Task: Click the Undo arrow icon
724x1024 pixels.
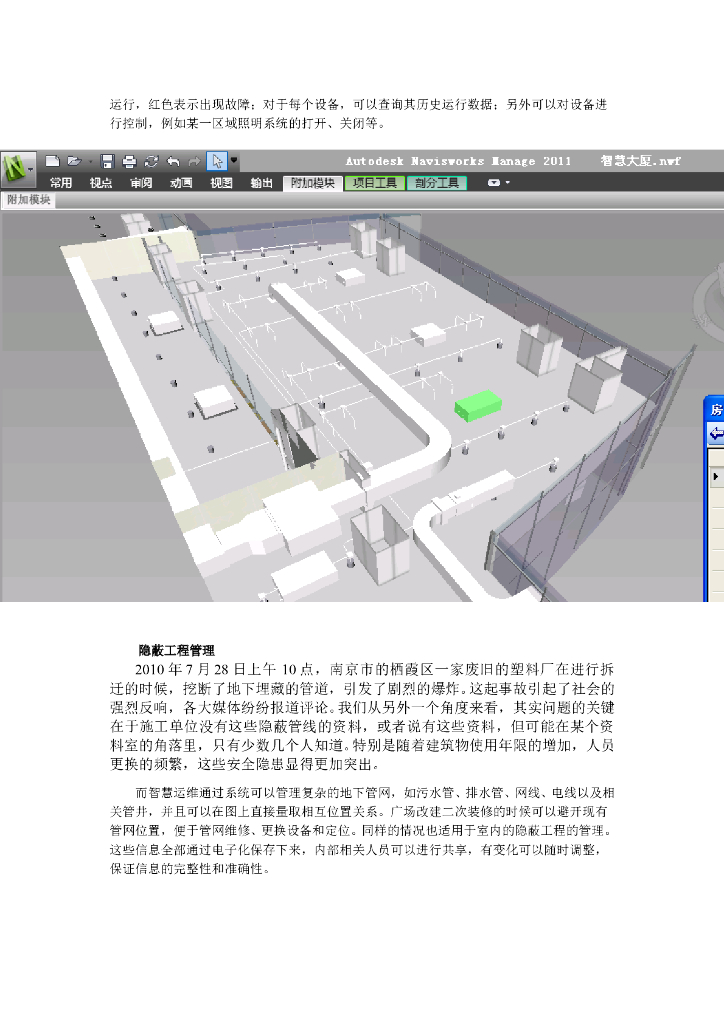Action: click(x=173, y=161)
